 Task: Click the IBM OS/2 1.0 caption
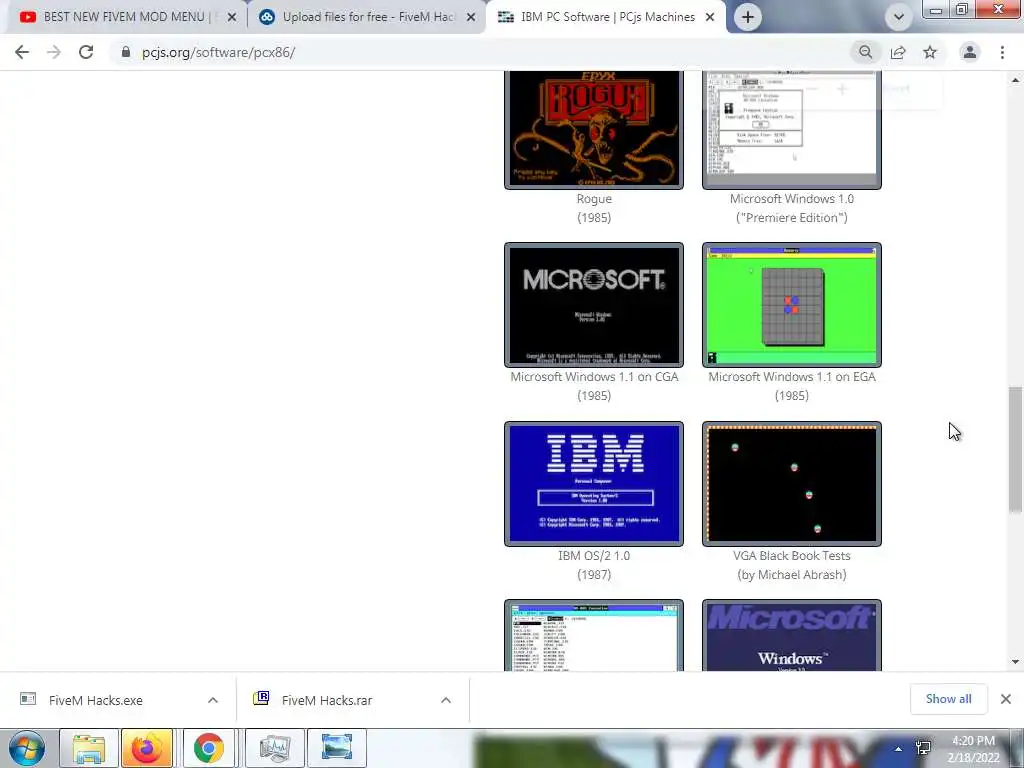coord(594,565)
